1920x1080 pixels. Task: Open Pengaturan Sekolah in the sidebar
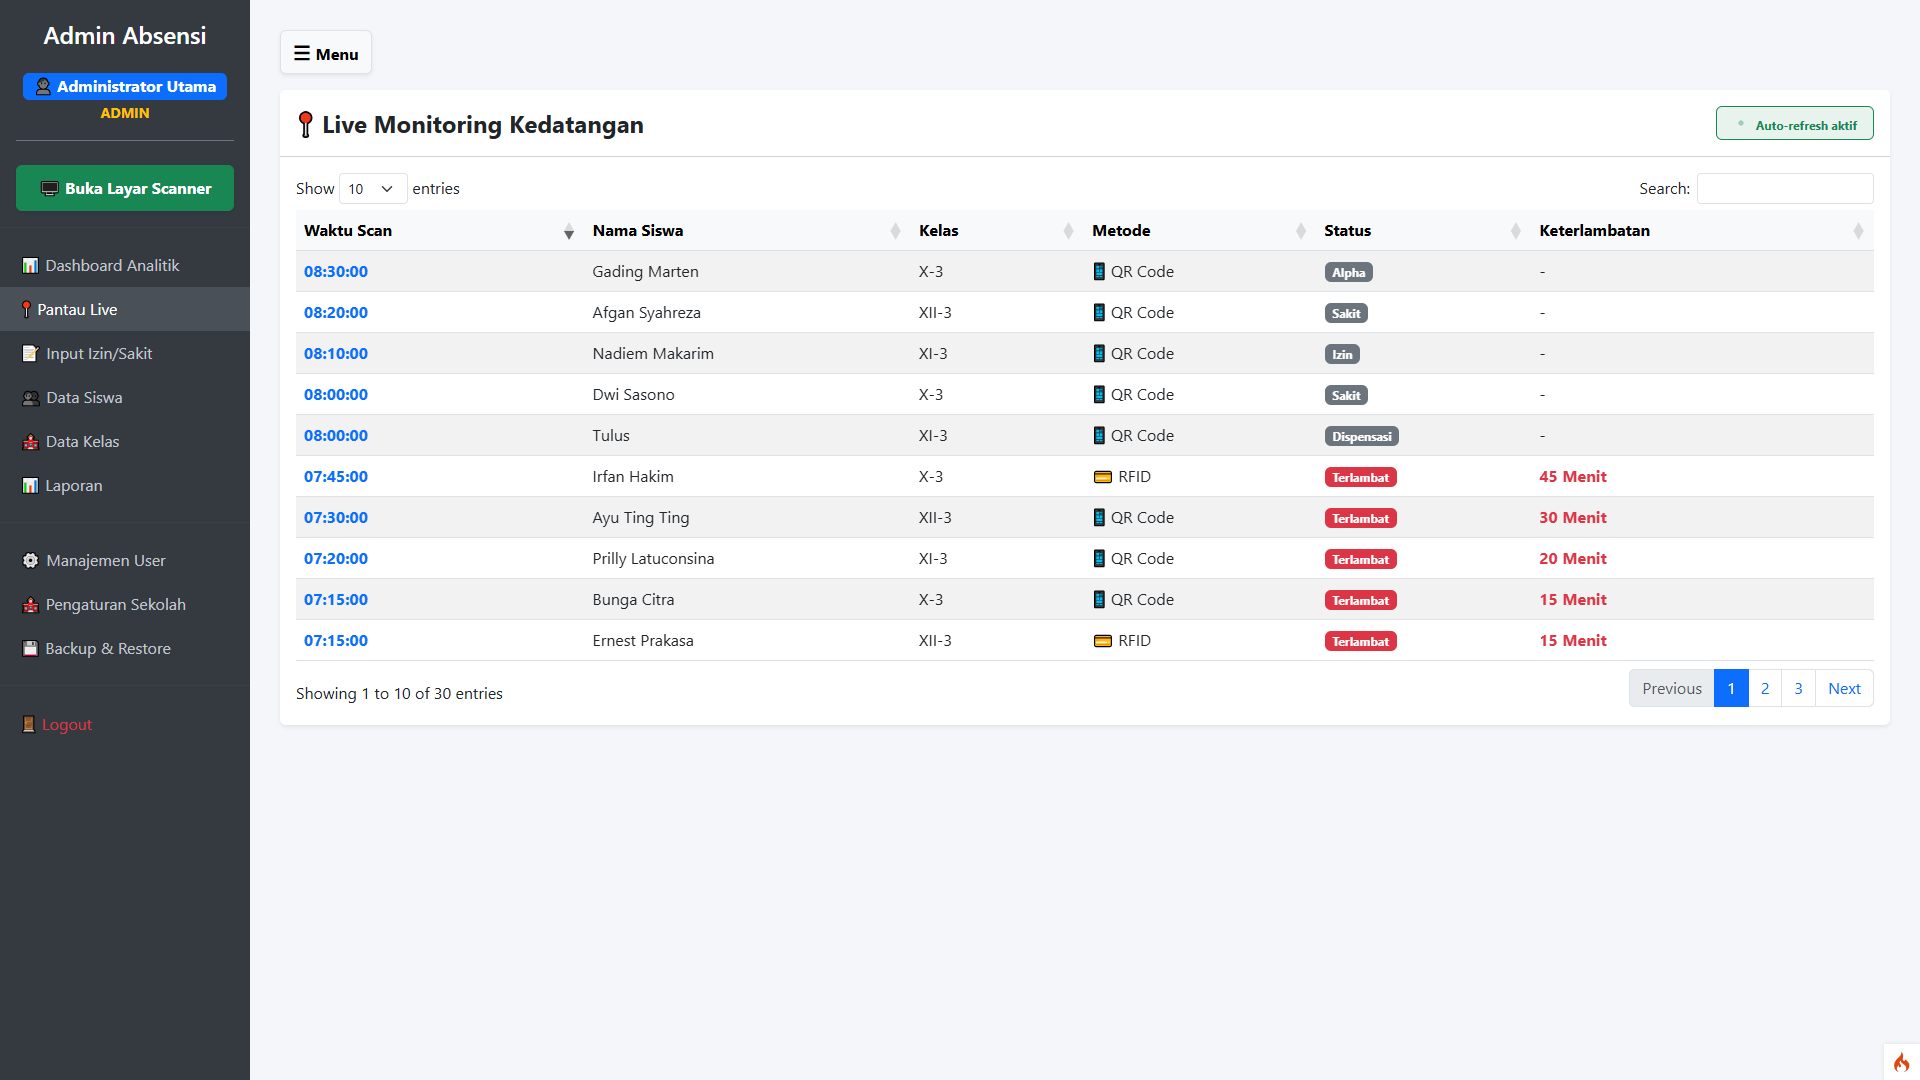[115, 605]
